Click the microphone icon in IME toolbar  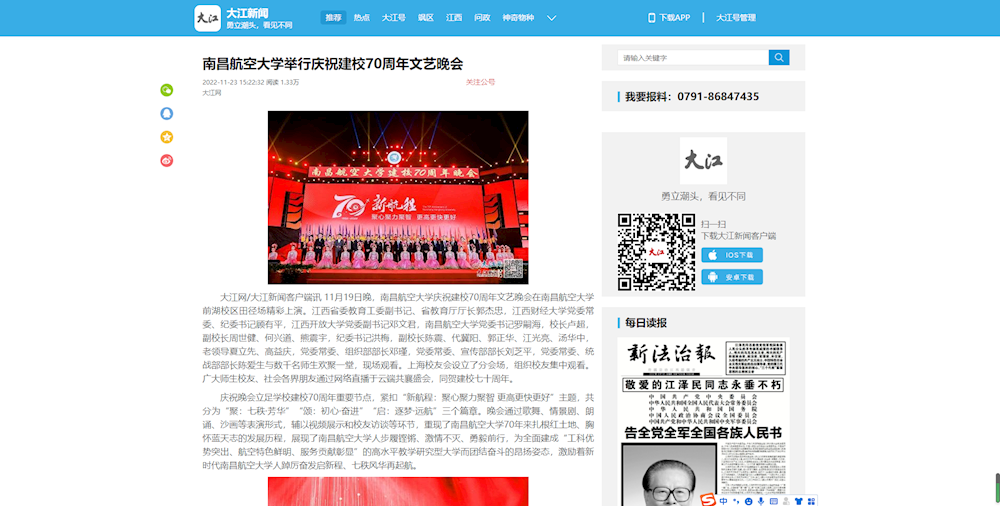coord(761,499)
